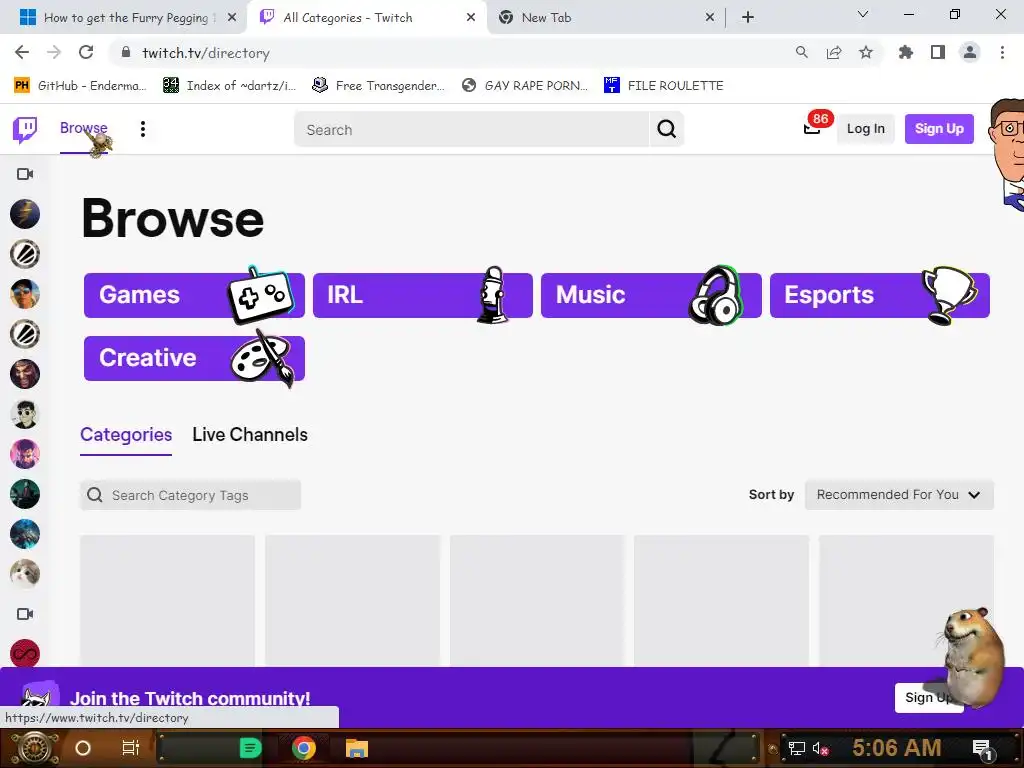The width and height of the screenshot is (1024, 768).
Task: Click the lower camera icon in left sidebar
Action: (x=25, y=614)
